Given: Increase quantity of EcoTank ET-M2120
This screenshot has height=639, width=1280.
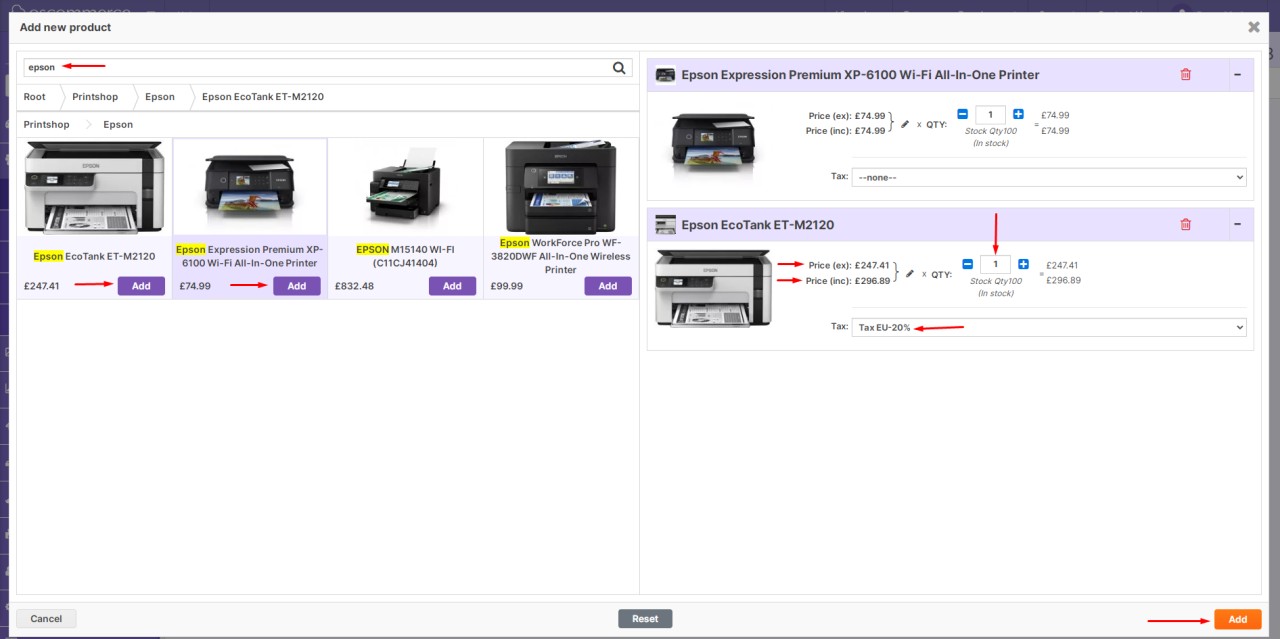Looking at the screenshot, I should [x=1023, y=264].
